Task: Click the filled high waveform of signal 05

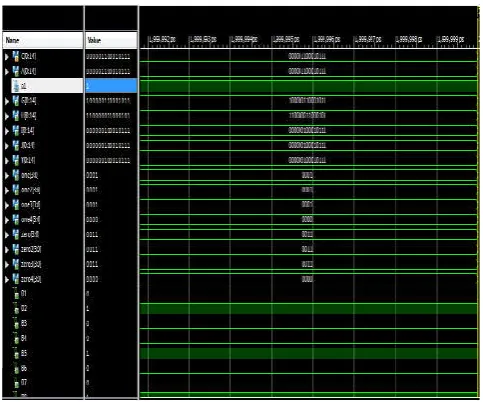Action: pyautogui.click(x=309, y=354)
